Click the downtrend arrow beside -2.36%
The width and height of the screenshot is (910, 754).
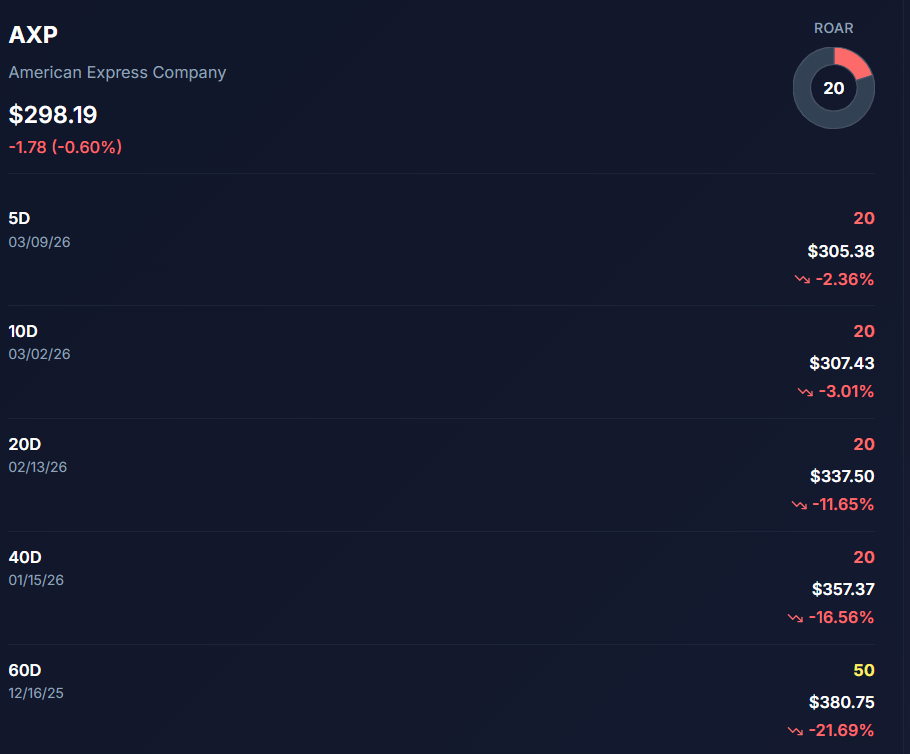(802, 280)
